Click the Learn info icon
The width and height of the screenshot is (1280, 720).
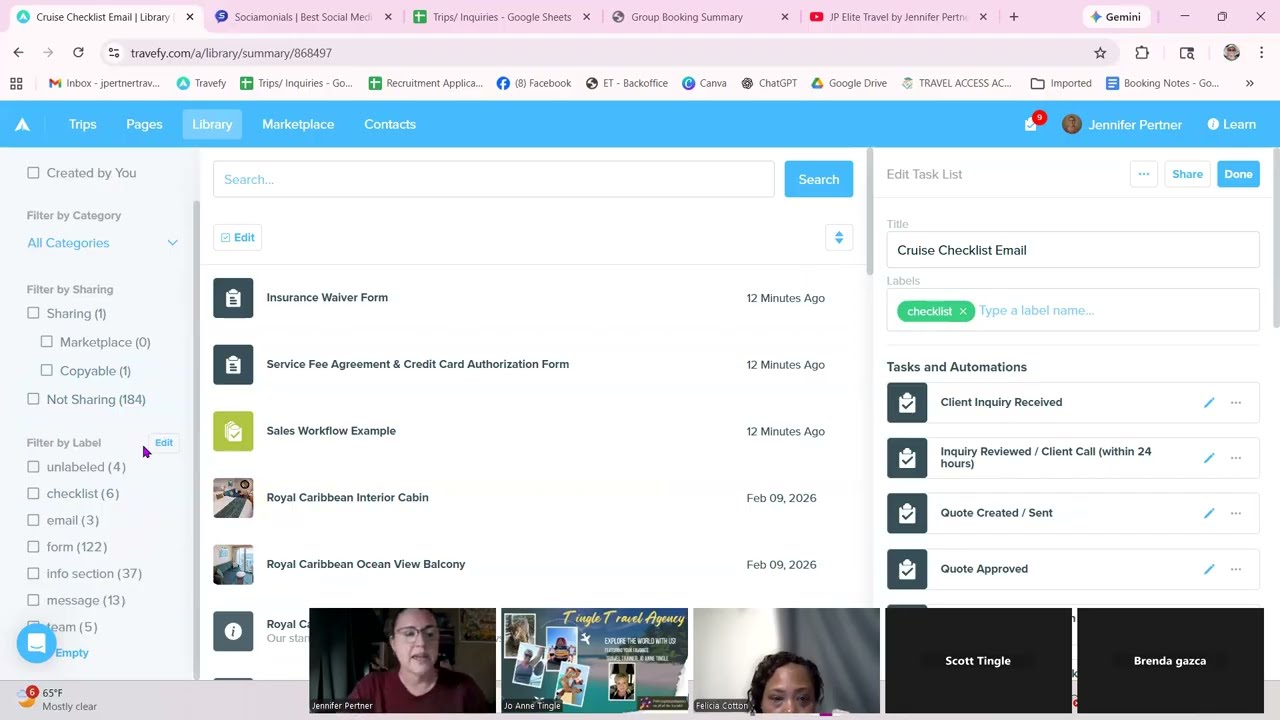click(1213, 124)
